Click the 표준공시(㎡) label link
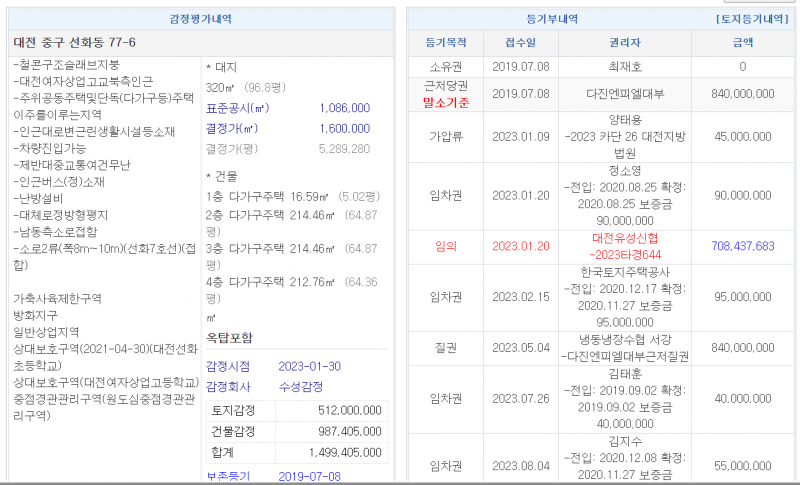 [237, 108]
